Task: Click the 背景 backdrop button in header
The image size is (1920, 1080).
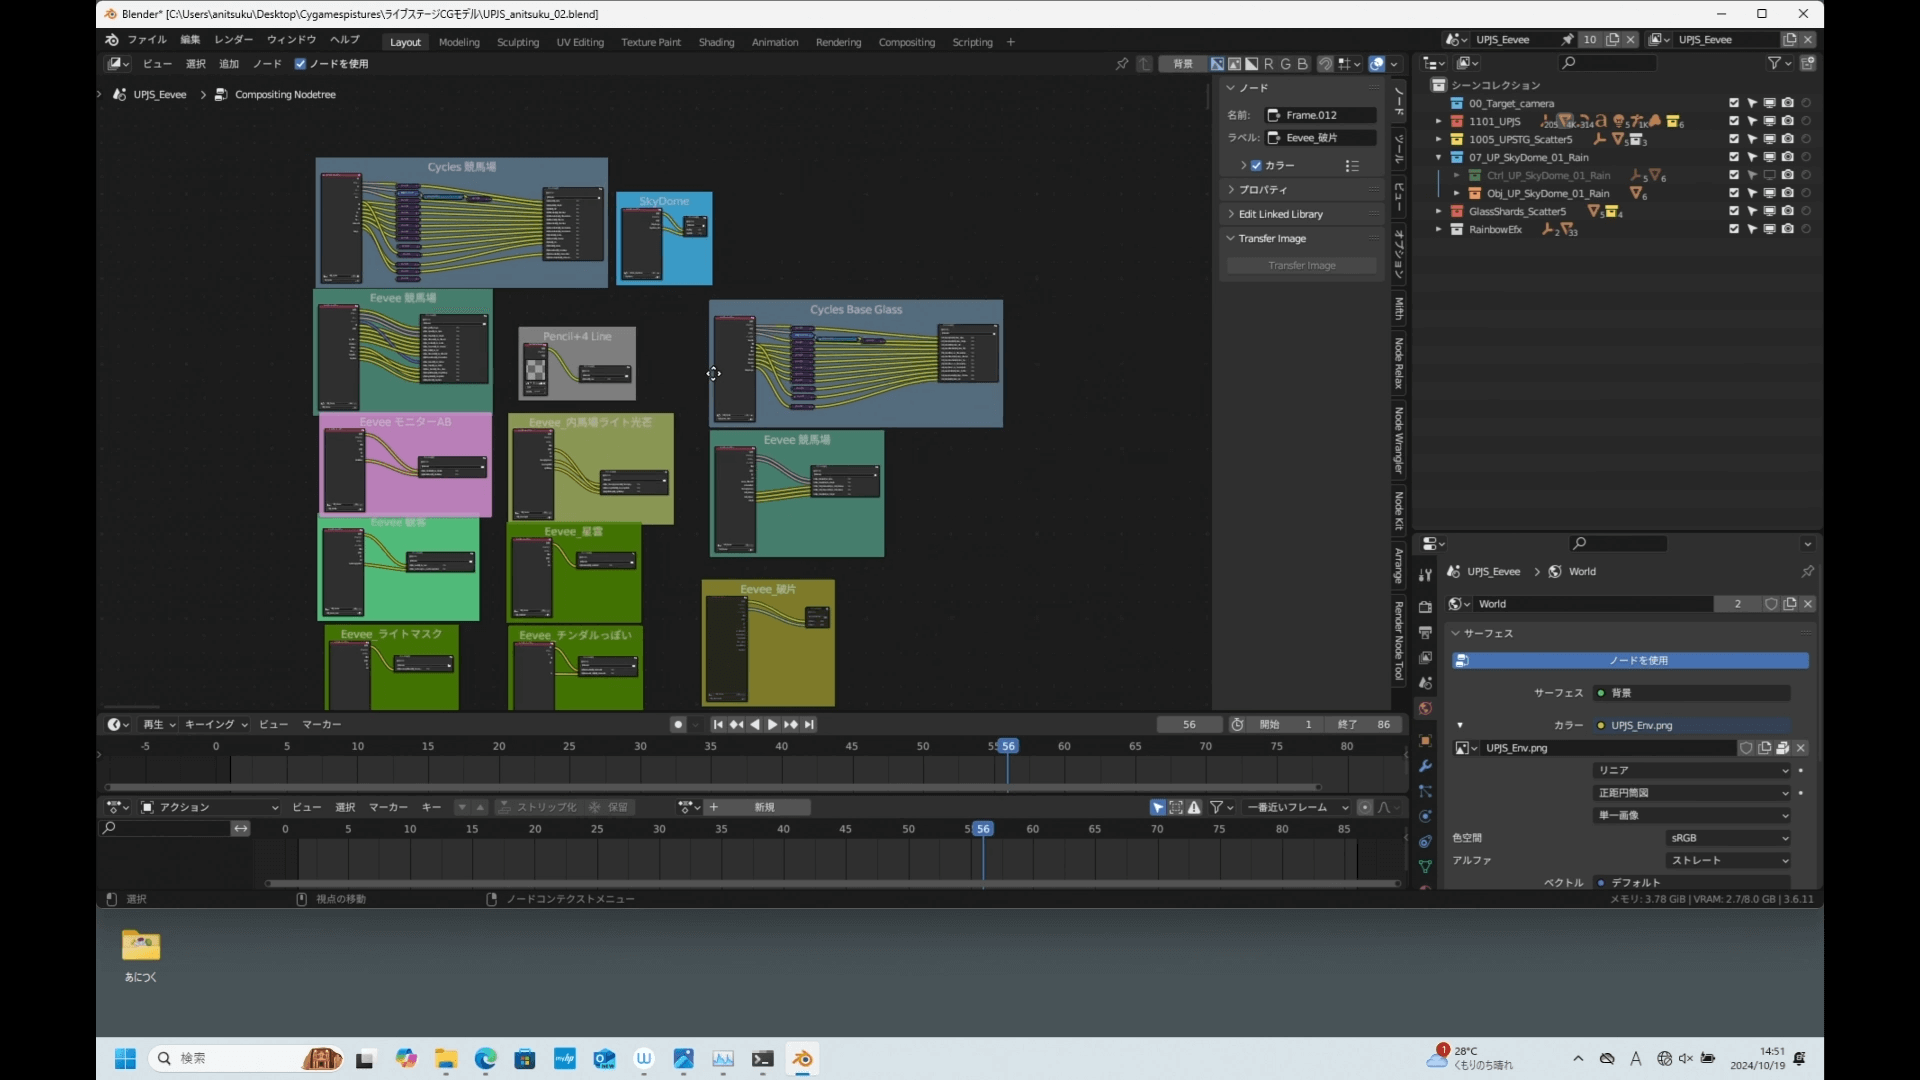Action: point(1183,64)
